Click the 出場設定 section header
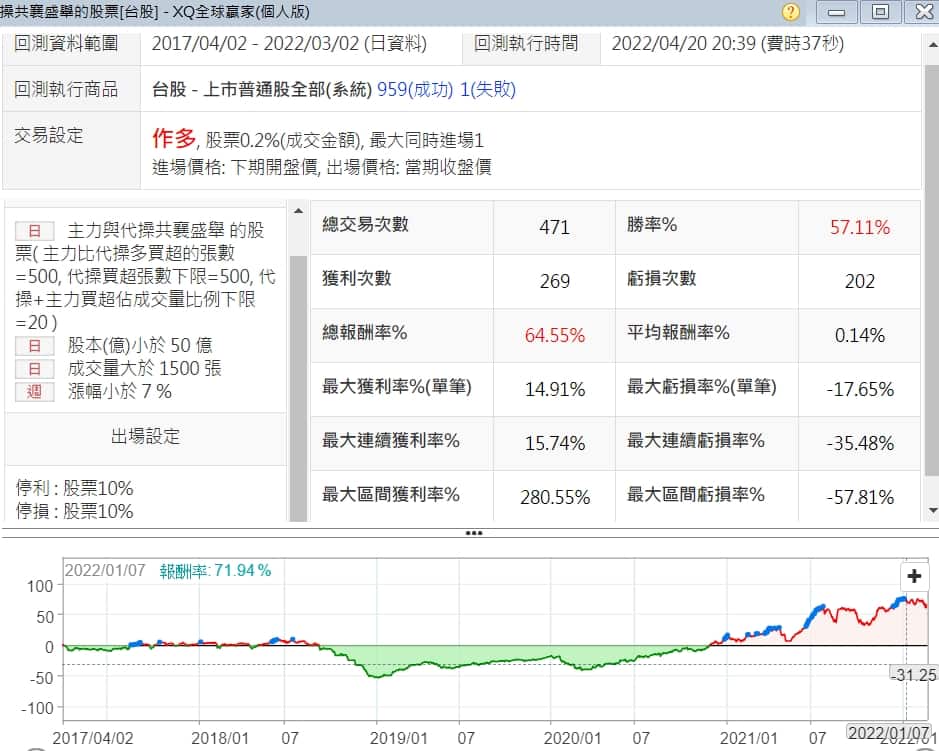This screenshot has width=939, height=751. pos(145,437)
